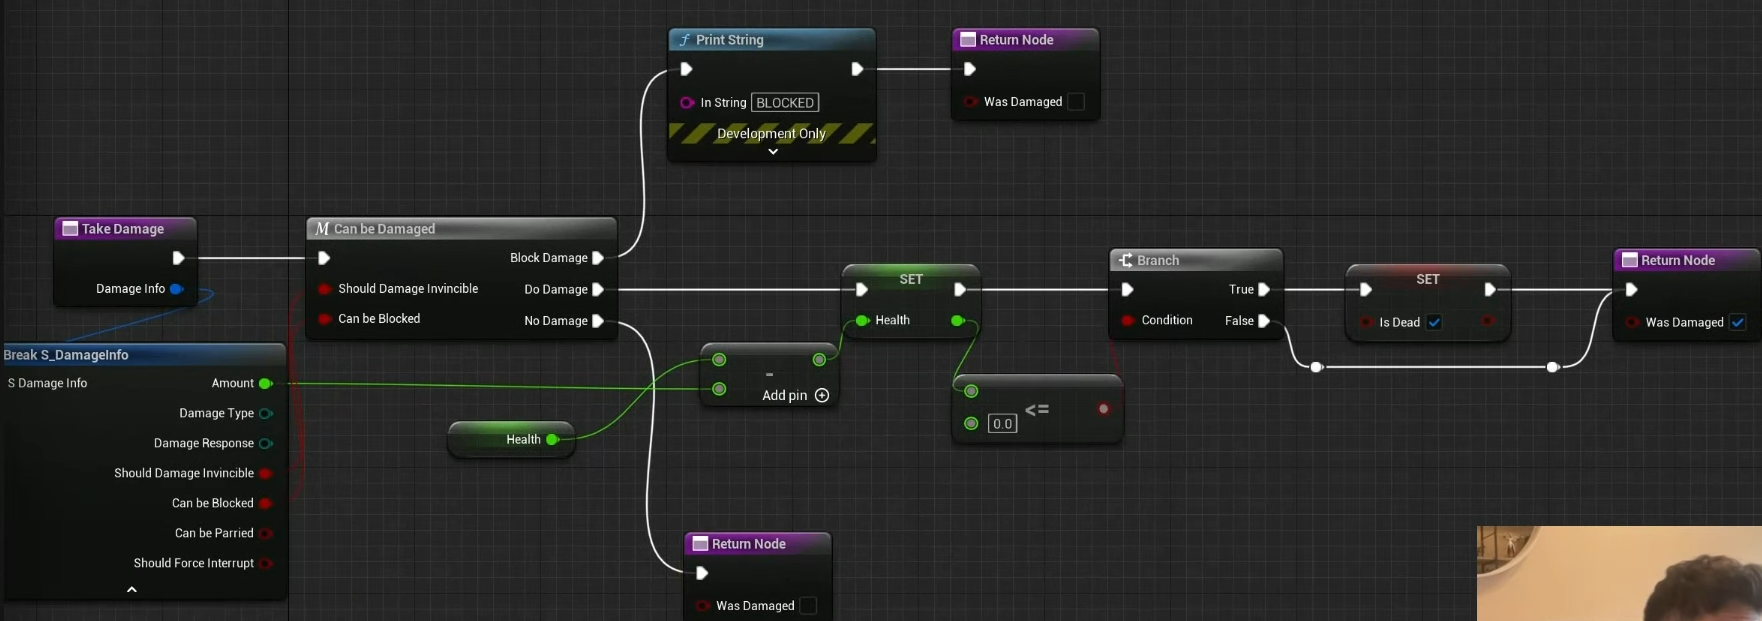Collapse the Break S_DamageInfo node pins
Viewport: 1762px width, 621px height.
131,590
